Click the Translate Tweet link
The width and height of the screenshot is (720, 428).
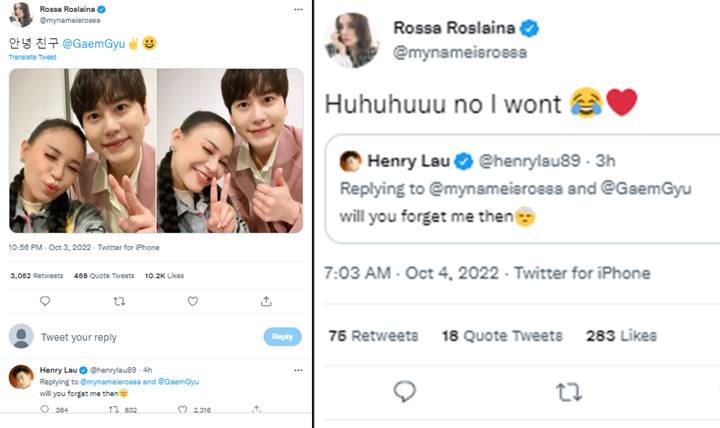click(x=33, y=57)
